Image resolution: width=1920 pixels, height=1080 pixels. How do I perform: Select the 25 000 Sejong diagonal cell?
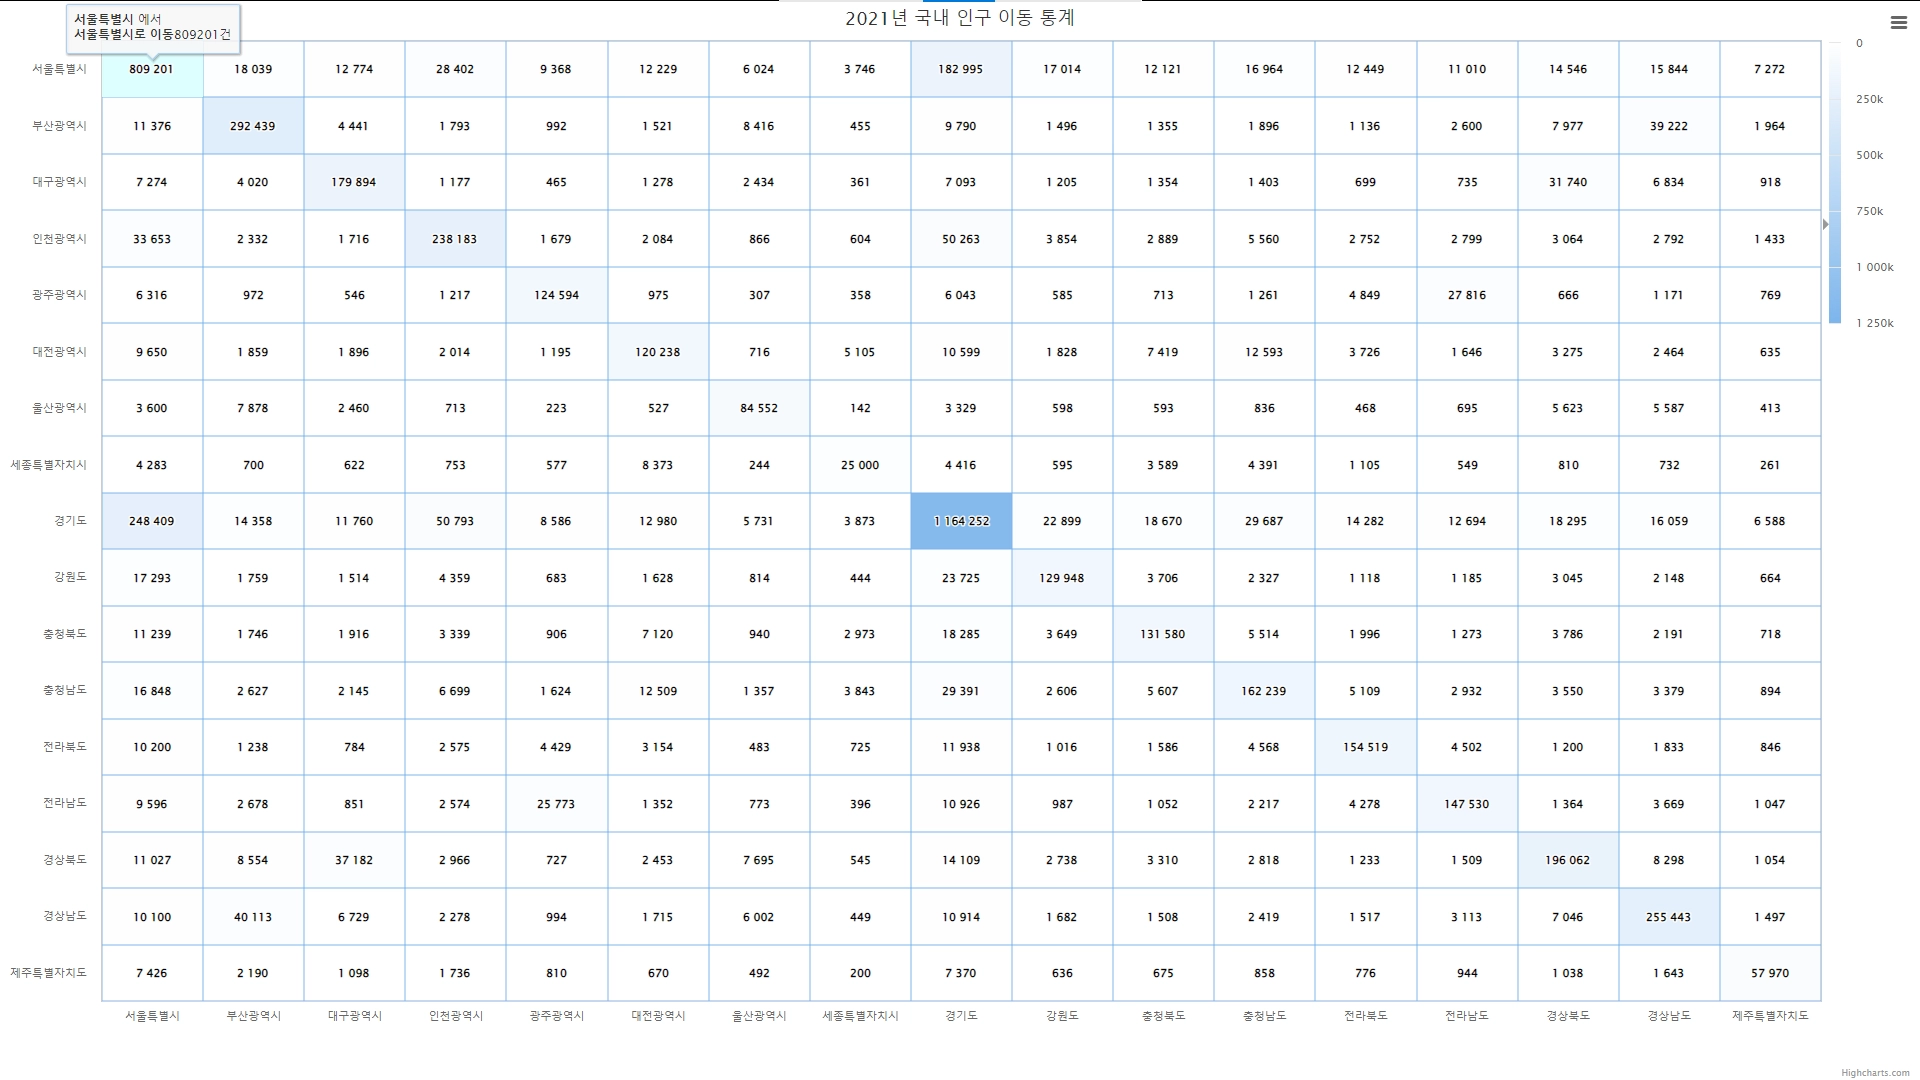(x=860, y=465)
